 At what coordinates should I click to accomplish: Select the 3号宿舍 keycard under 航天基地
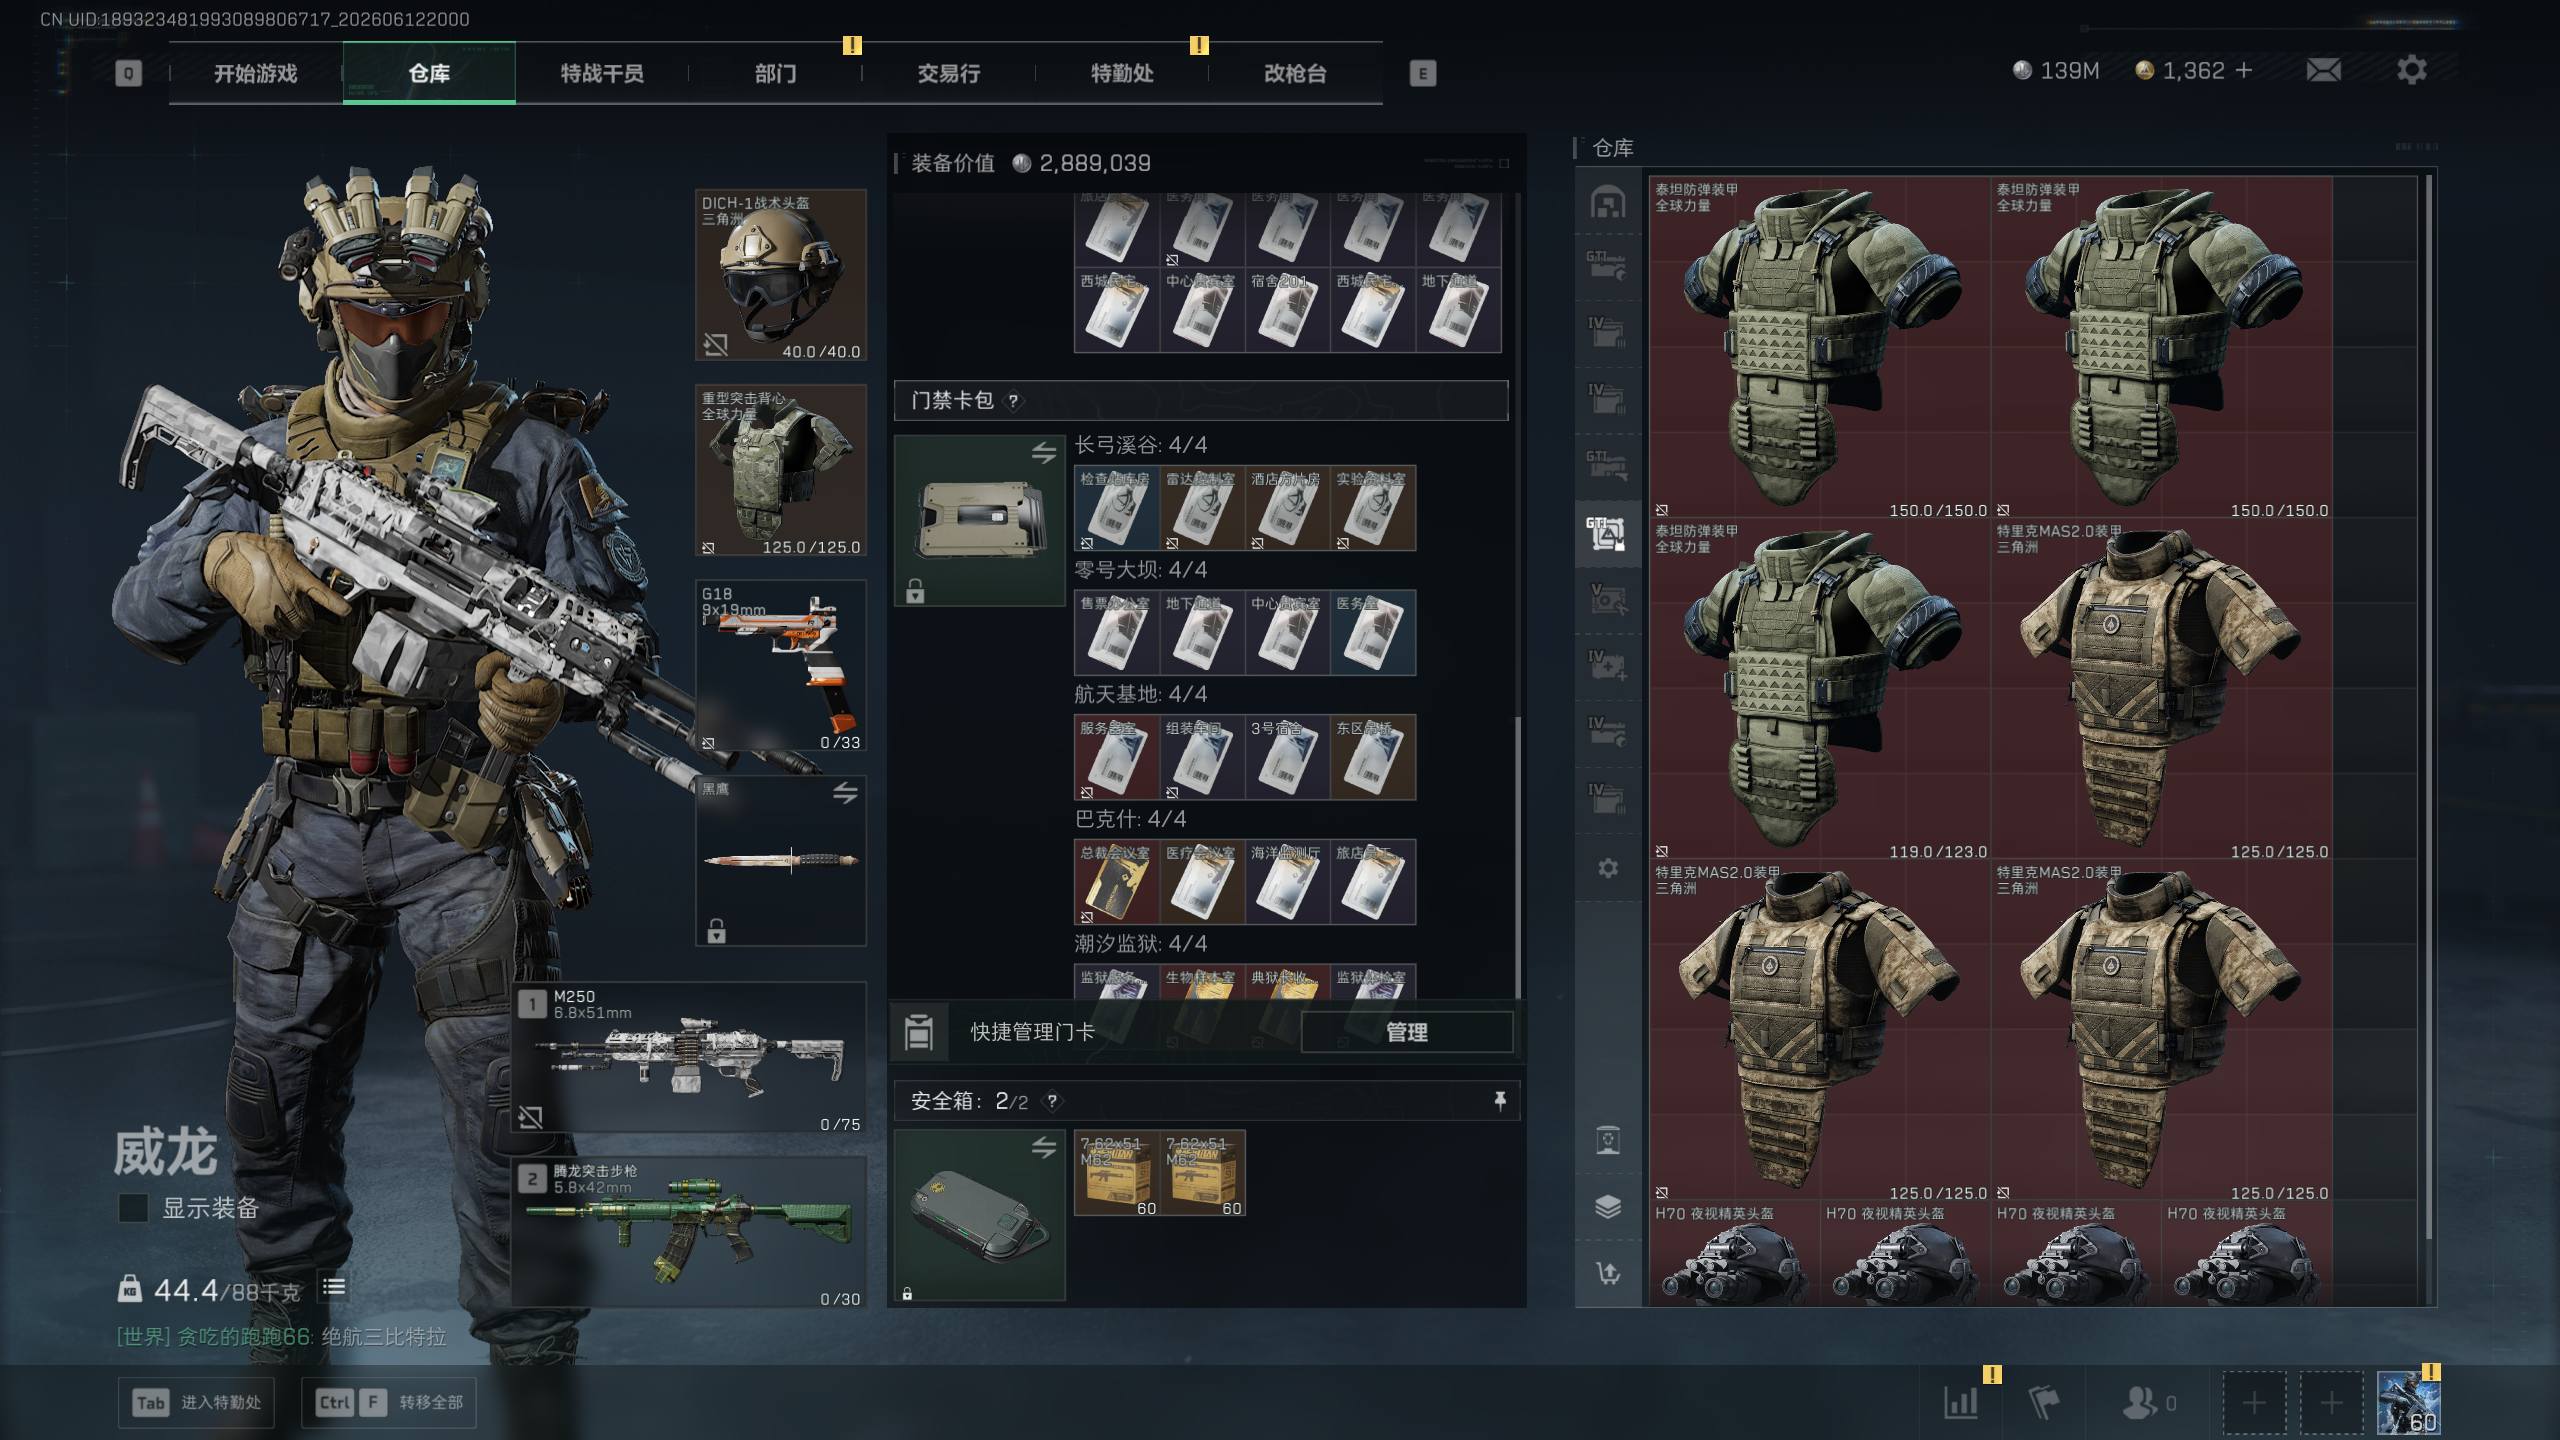(x=1287, y=757)
